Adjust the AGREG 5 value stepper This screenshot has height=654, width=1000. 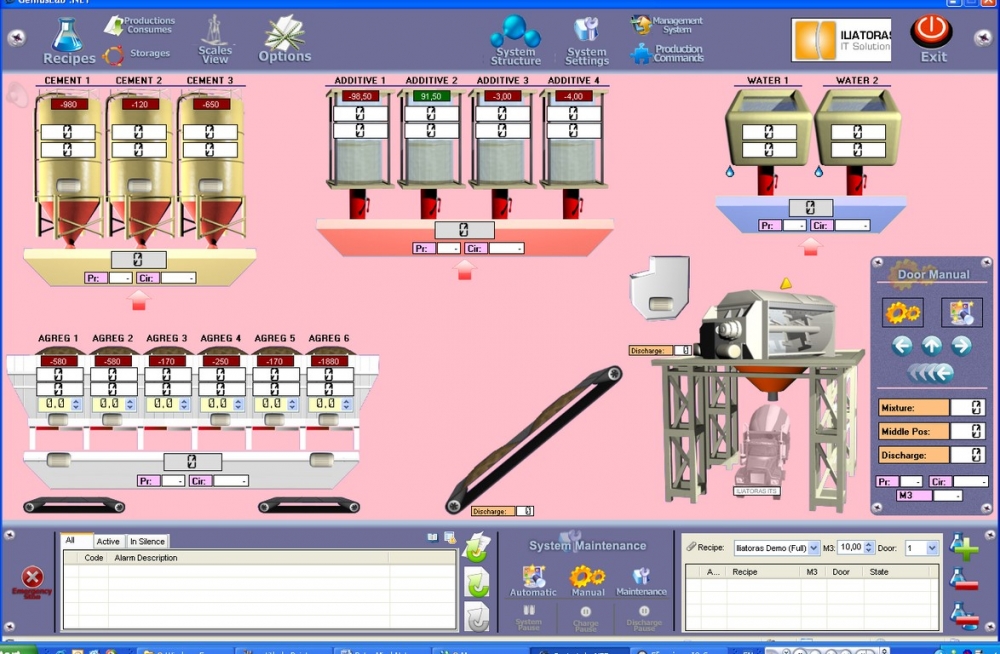click(292, 404)
